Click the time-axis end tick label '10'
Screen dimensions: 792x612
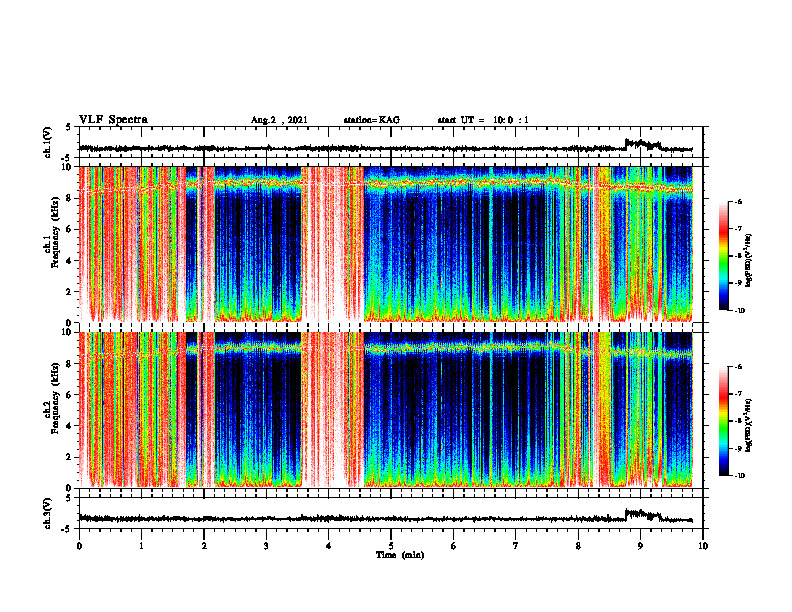(703, 546)
